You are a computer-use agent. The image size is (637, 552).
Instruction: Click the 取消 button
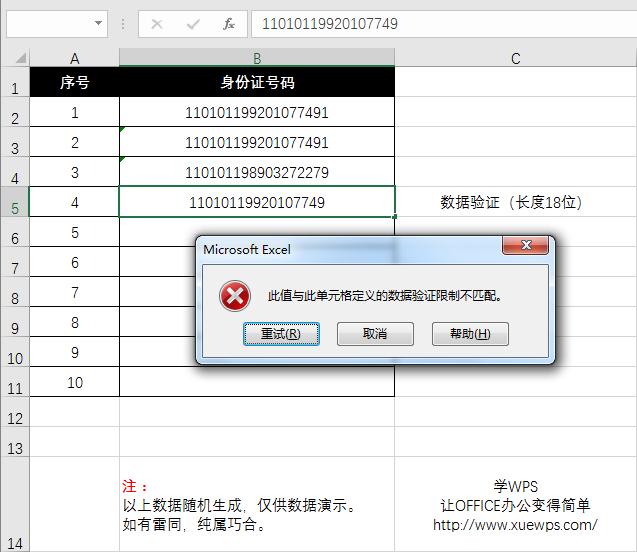click(375, 334)
